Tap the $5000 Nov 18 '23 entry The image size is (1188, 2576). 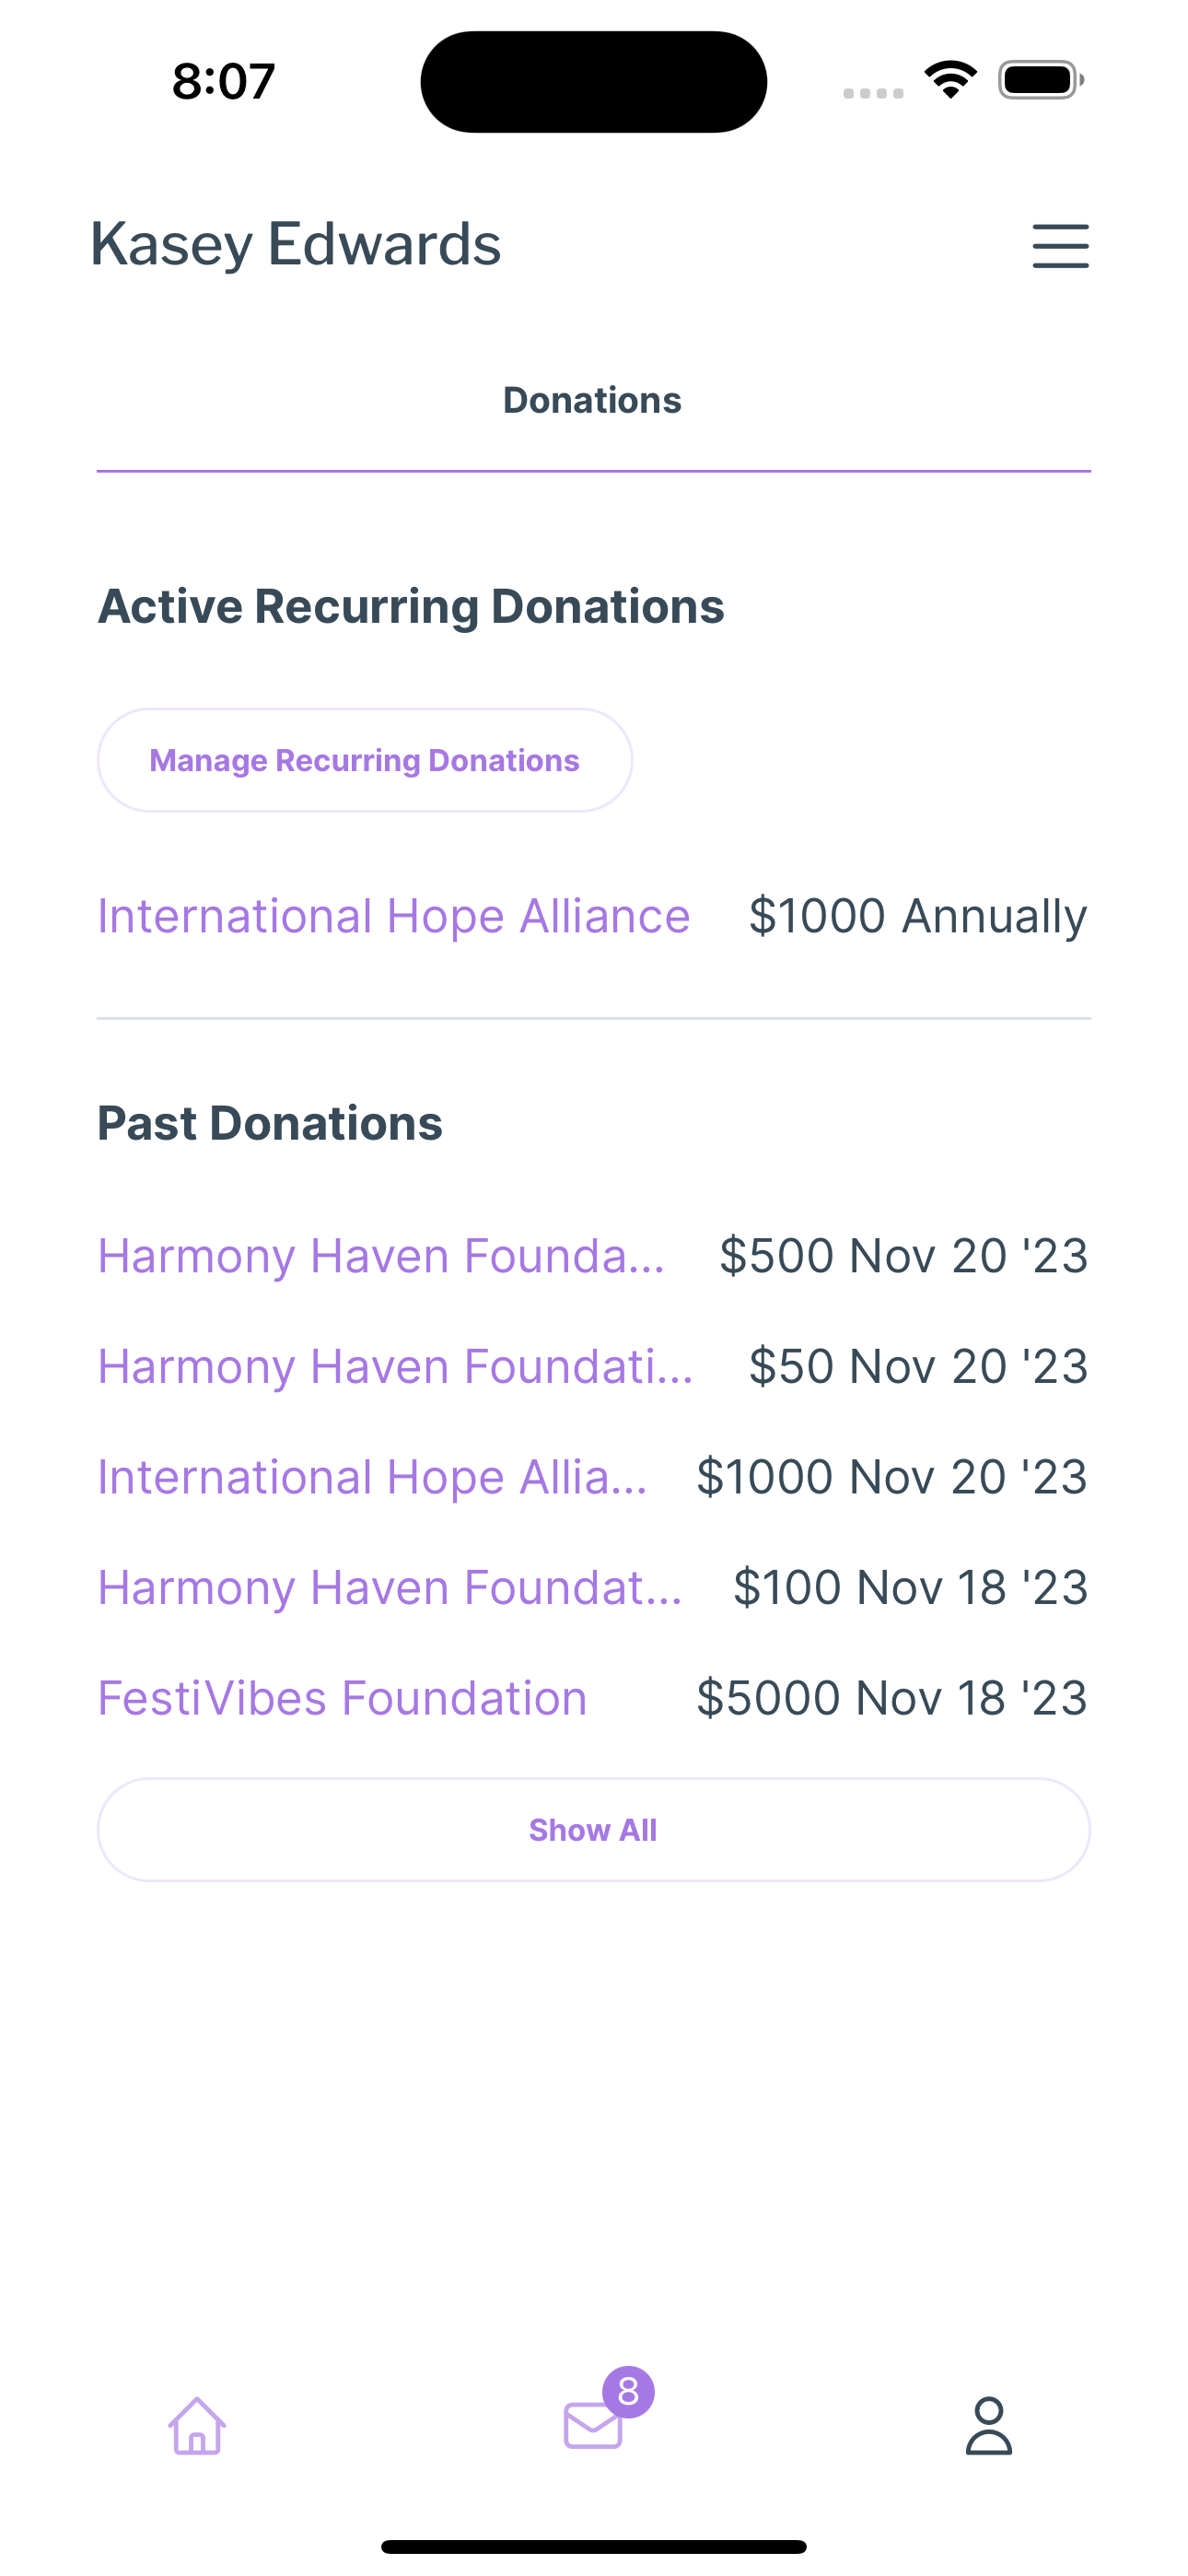coord(891,1698)
